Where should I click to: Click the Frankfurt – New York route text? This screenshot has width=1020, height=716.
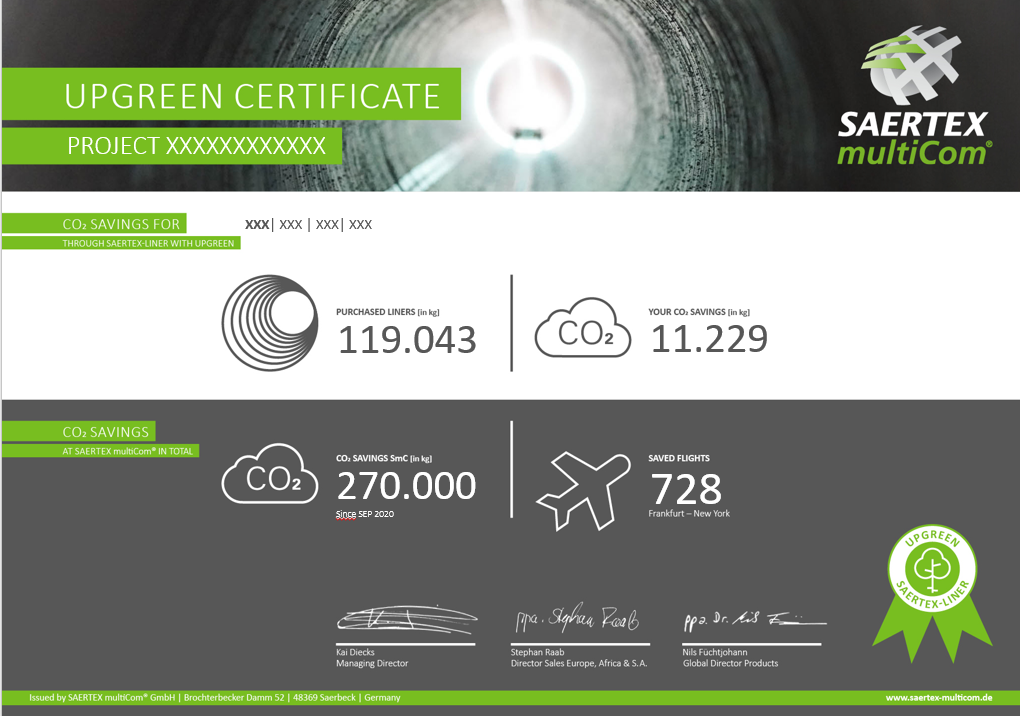pos(689,514)
